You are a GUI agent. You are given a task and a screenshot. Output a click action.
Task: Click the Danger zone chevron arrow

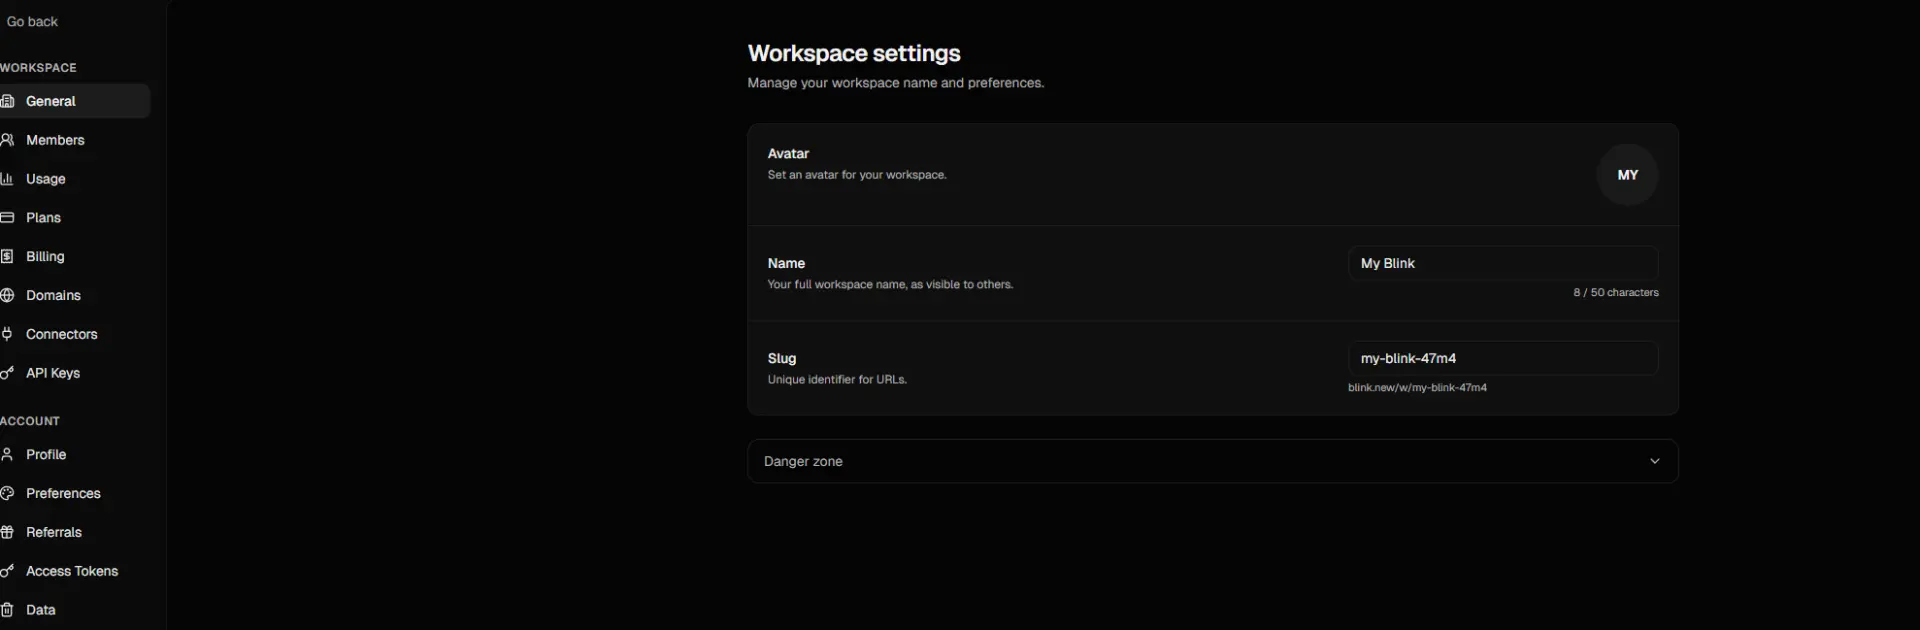click(1654, 461)
